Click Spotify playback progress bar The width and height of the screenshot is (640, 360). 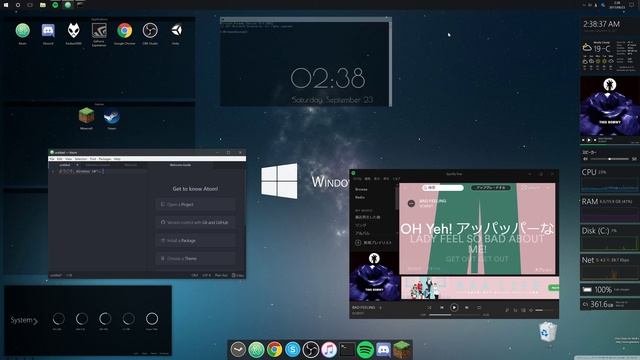tap(454, 315)
